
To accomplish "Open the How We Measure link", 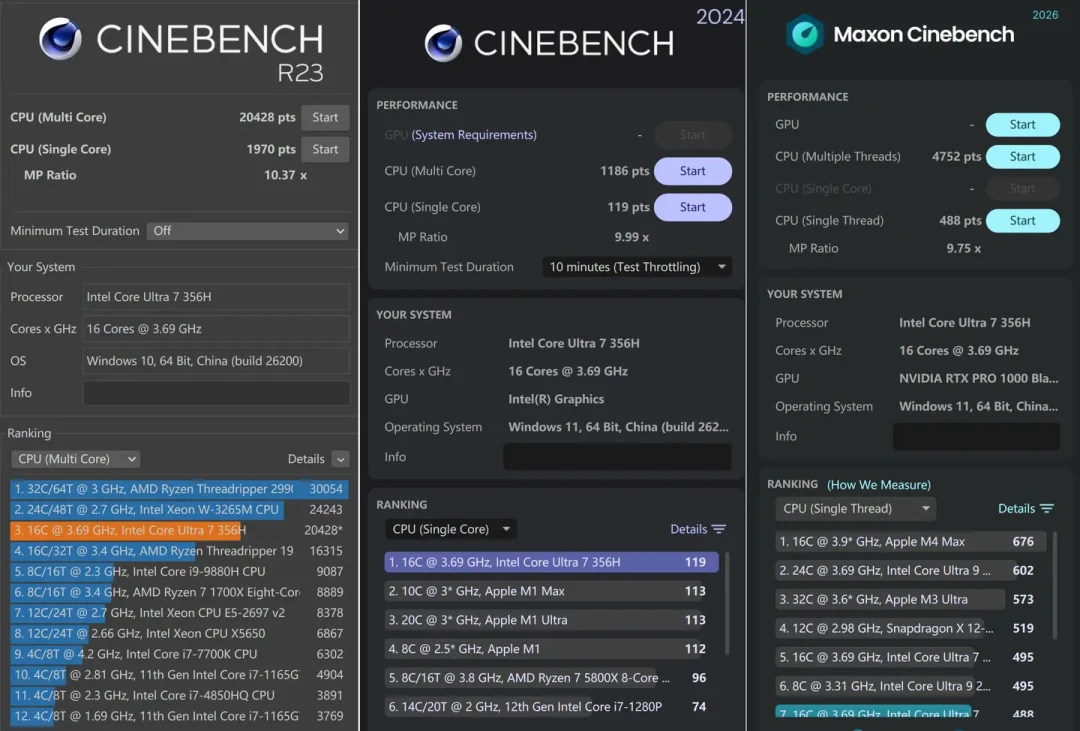I will [879, 485].
